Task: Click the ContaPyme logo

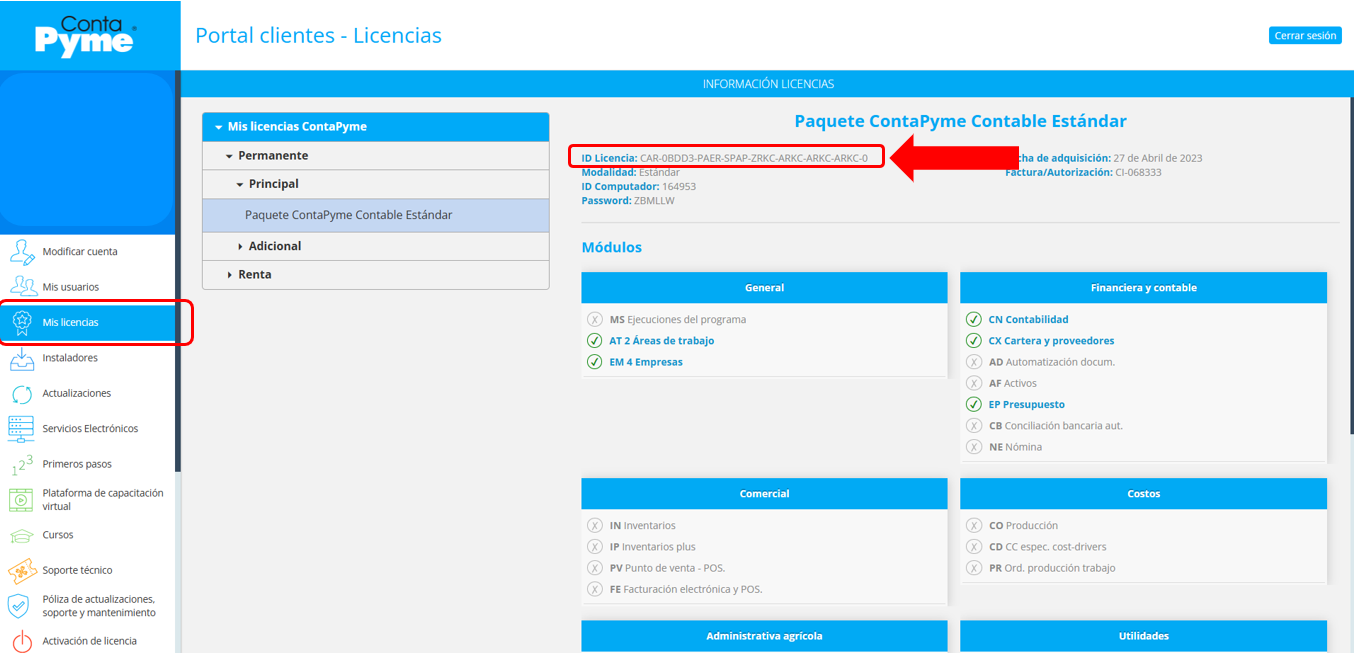Action: tap(85, 35)
